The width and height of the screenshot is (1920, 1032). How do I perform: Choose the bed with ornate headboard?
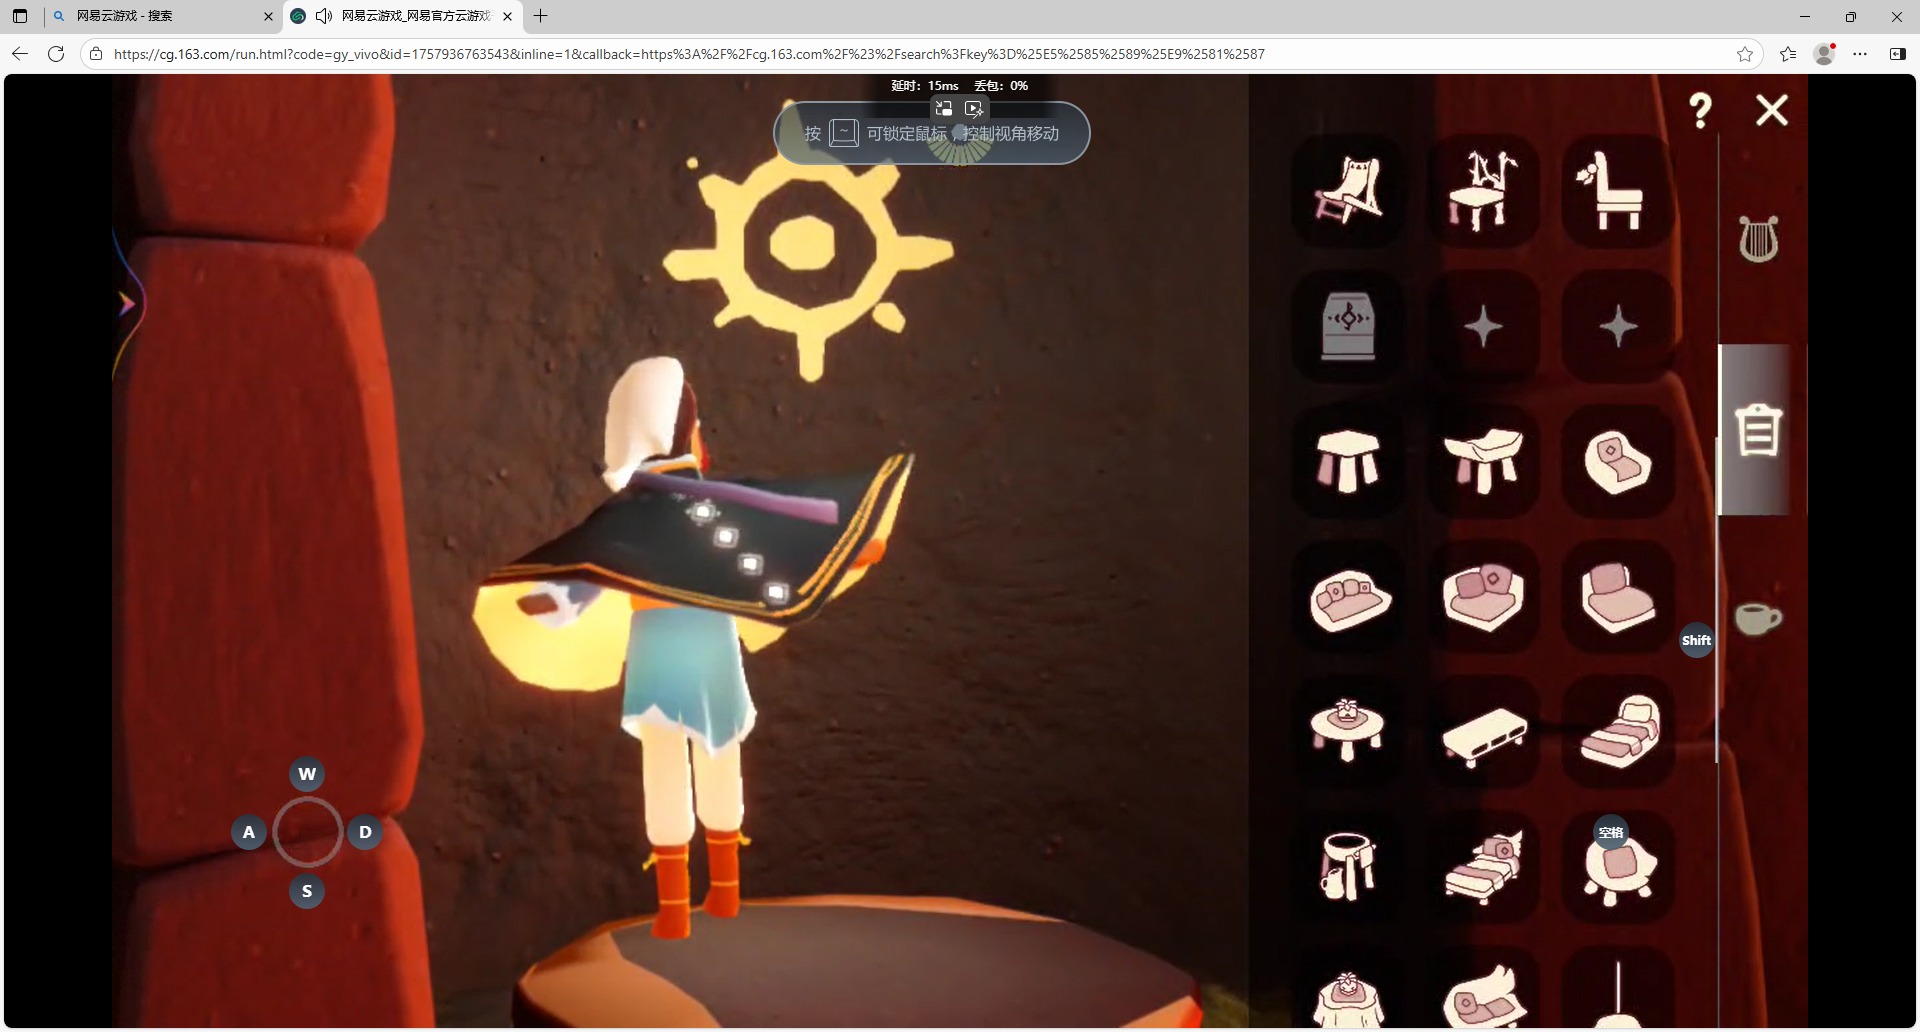(1483, 867)
